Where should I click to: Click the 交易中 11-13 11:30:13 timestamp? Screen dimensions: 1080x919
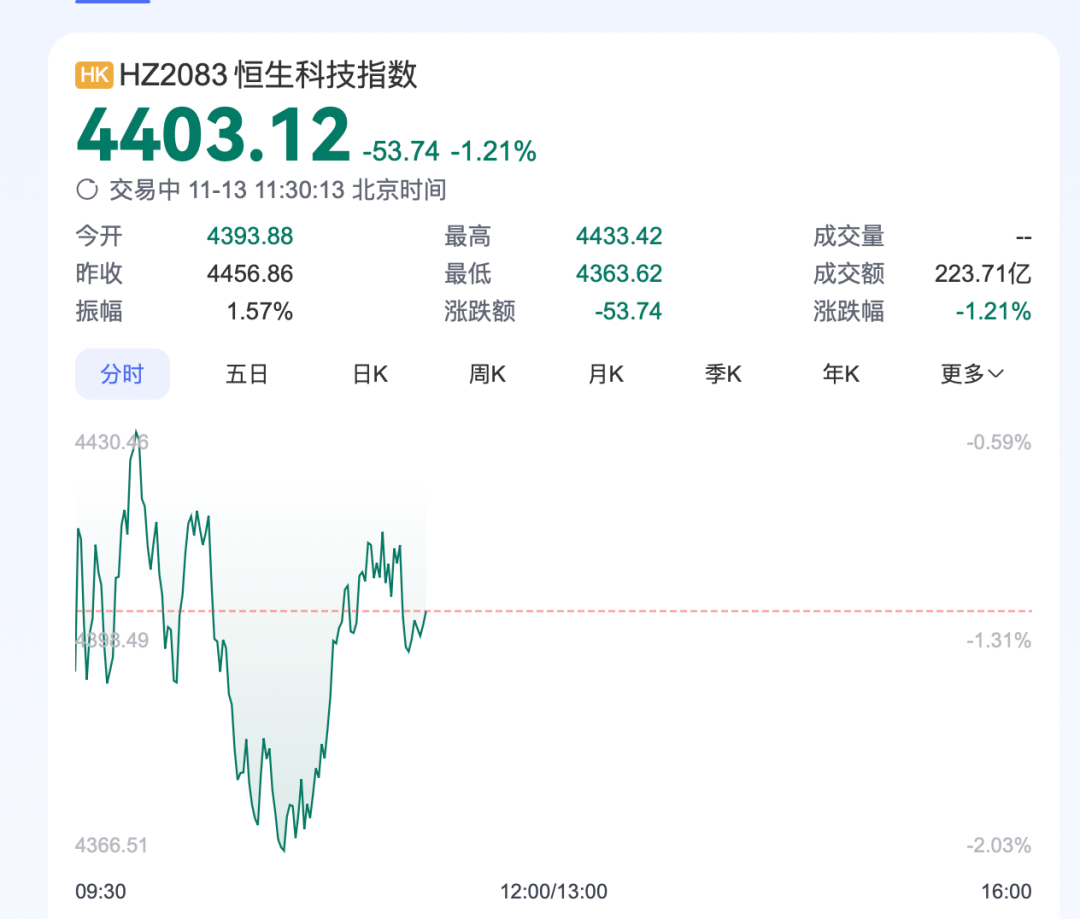pyautogui.click(x=278, y=189)
